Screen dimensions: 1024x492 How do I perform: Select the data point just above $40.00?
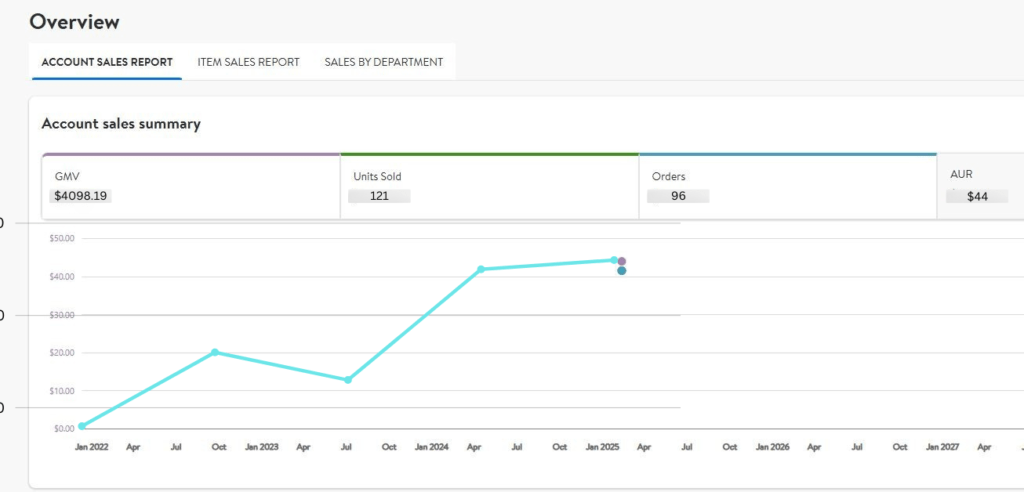pos(481,269)
